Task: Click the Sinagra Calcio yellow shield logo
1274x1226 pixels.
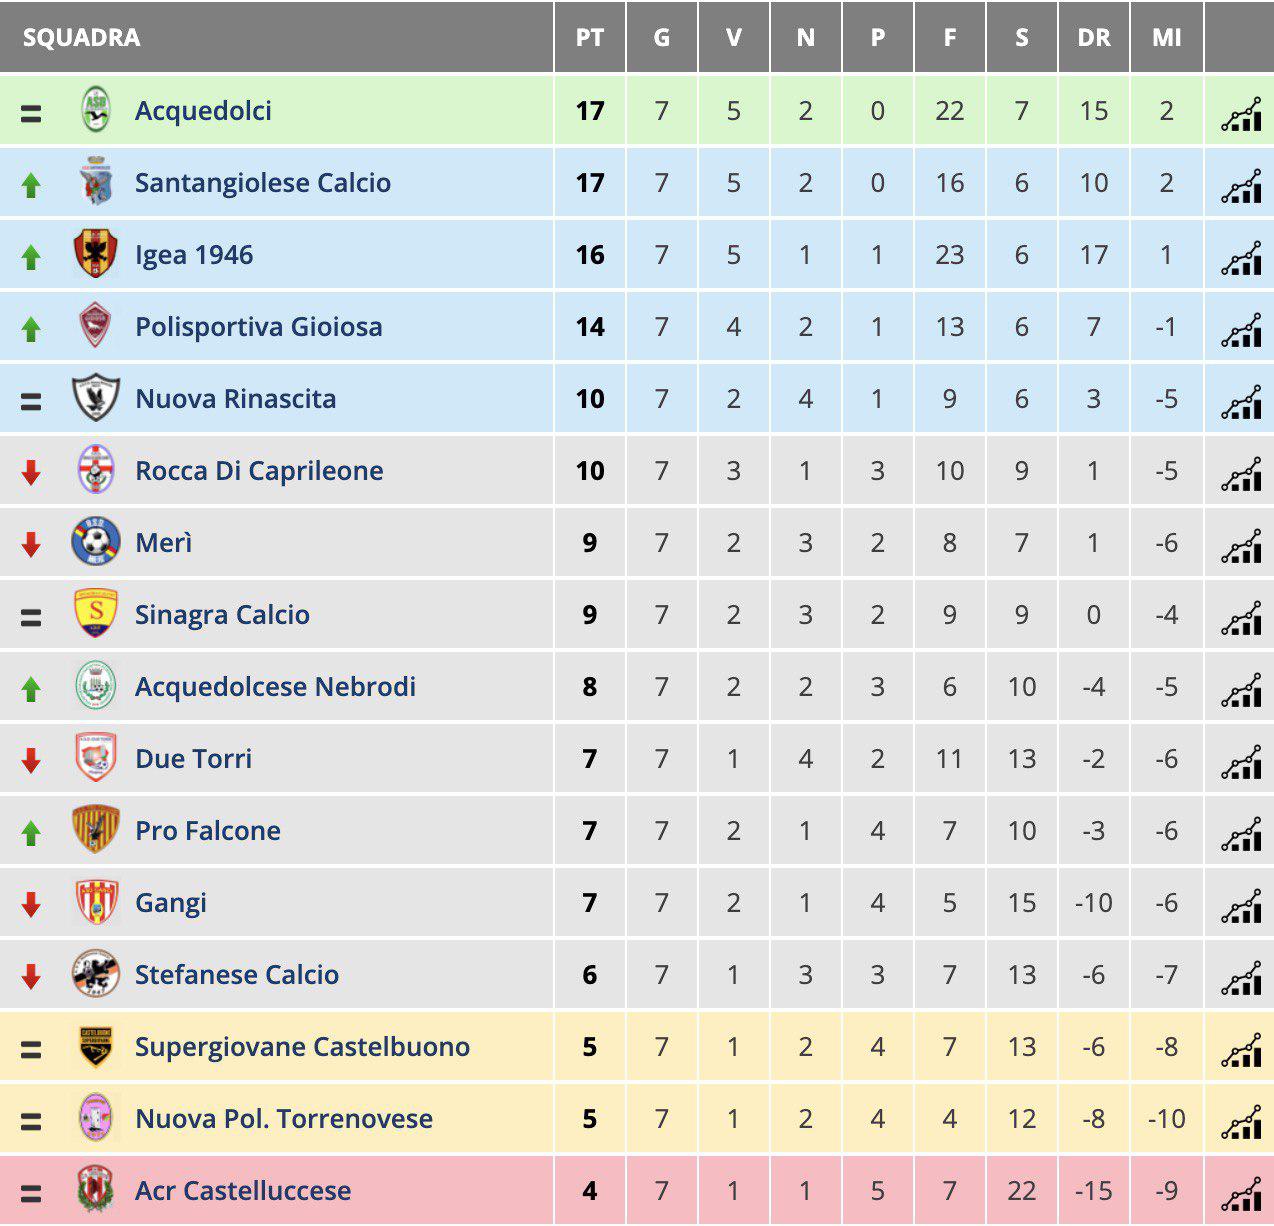Action: click(96, 614)
